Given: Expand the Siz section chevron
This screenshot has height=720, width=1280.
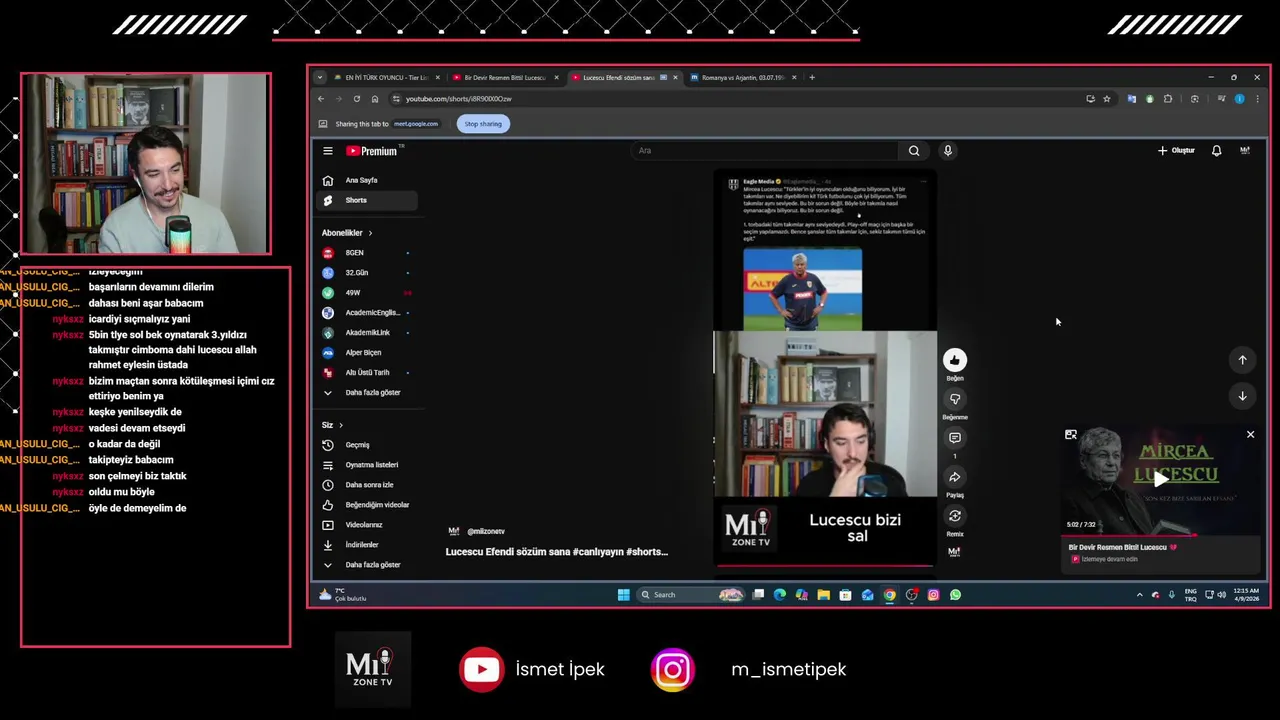Looking at the screenshot, I should (341, 425).
